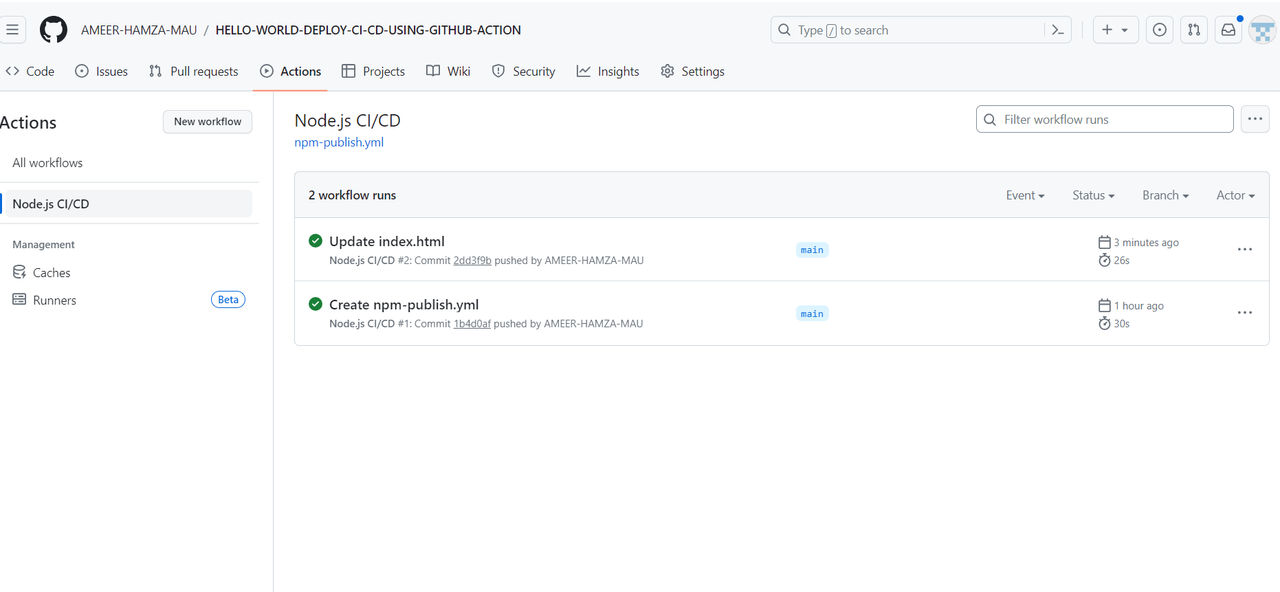This screenshot has width=1280, height=592.
Task: Open the hamburger navigation menu
Action: coord(12,30)
